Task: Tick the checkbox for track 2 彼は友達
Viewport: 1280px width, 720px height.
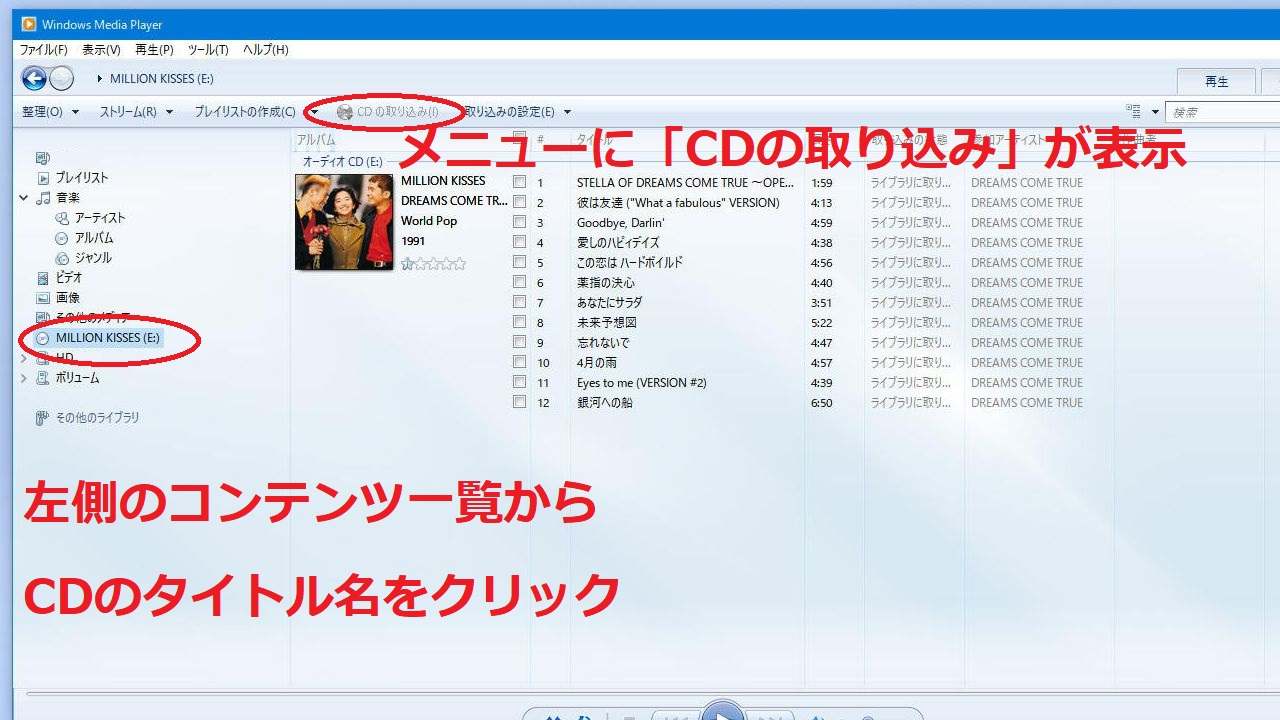Action: click(519, 202)
